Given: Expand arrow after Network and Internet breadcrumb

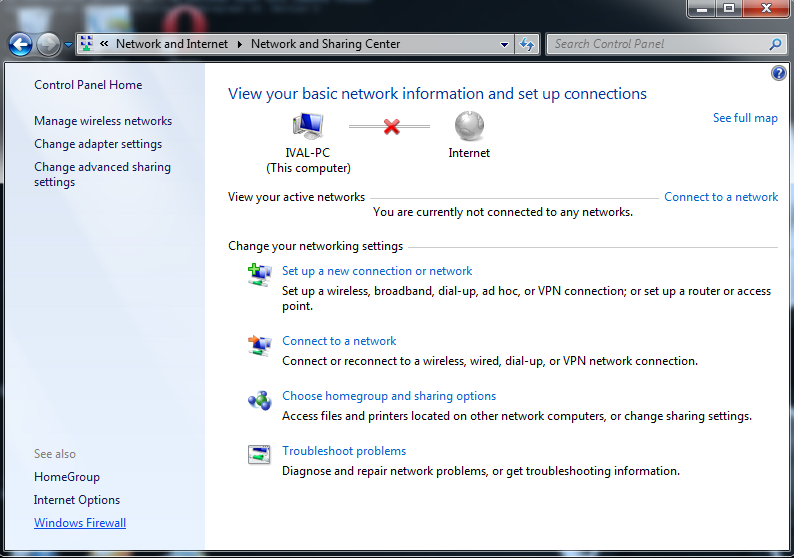Looking at the screenshot, I should pyautogui.click(x=240, y=44).
